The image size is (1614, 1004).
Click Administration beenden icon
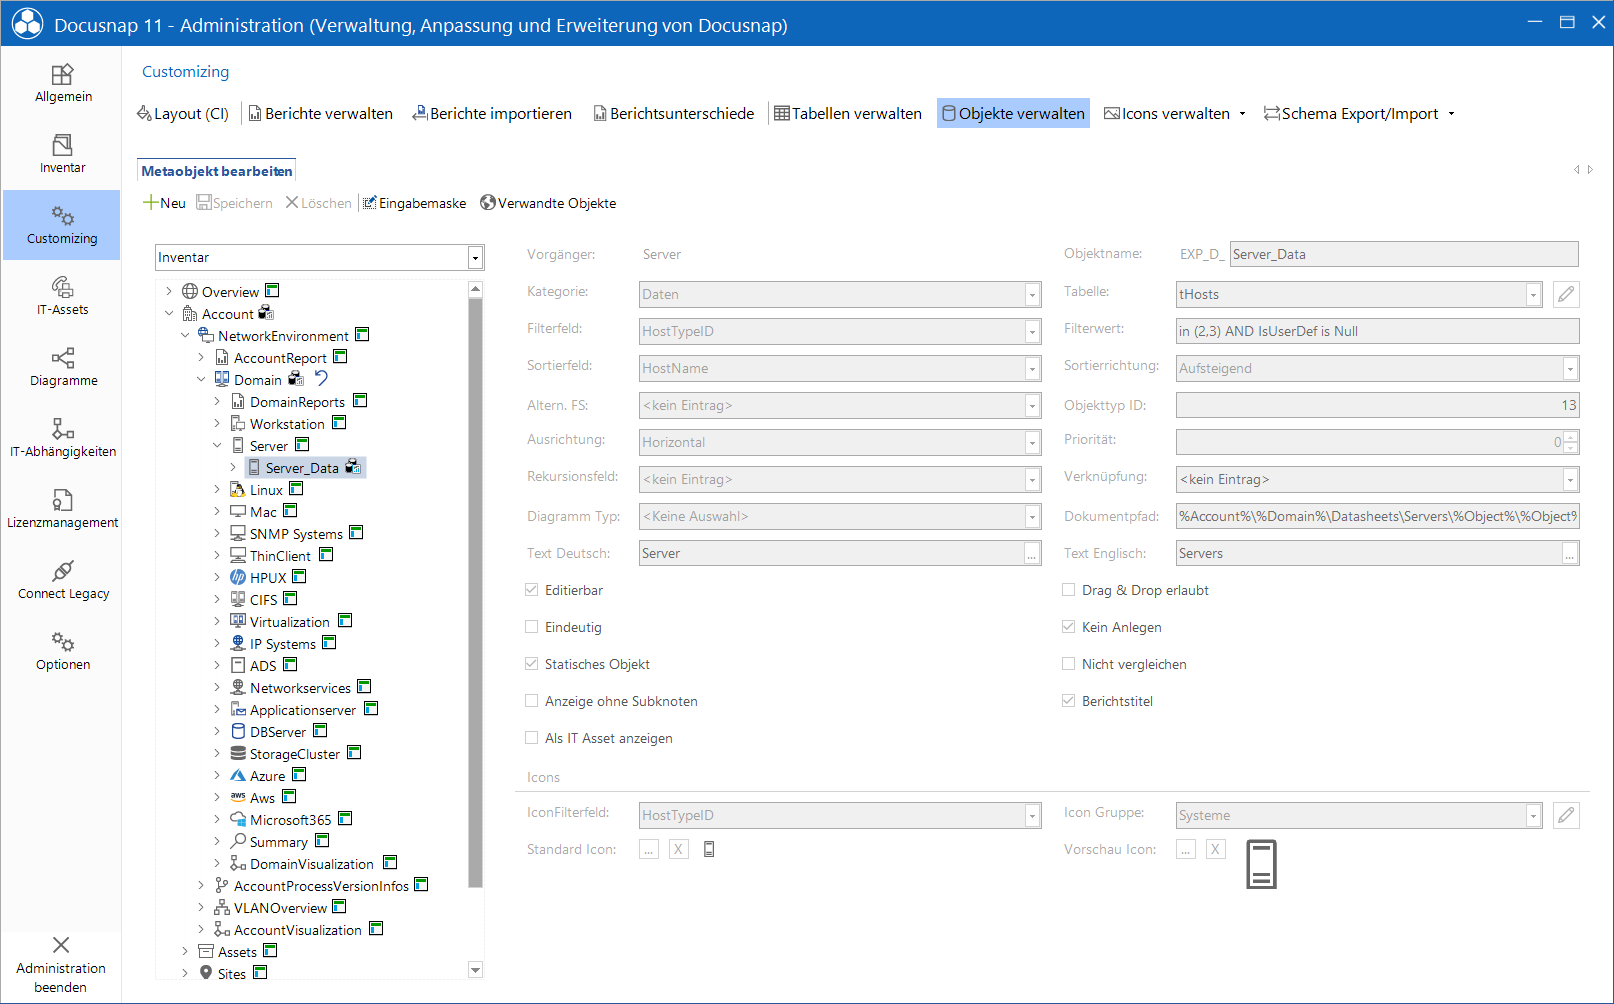[x=61, y=945]
